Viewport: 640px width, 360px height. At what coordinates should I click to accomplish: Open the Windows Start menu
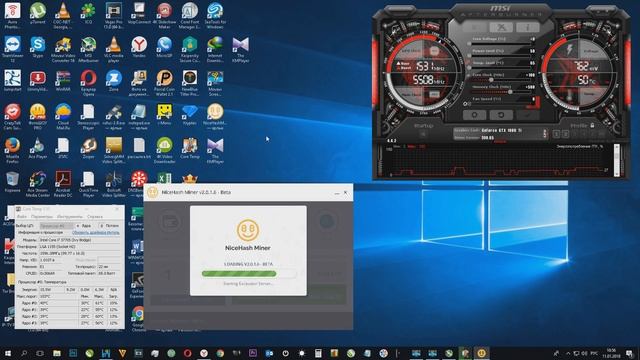pos(8,353)
